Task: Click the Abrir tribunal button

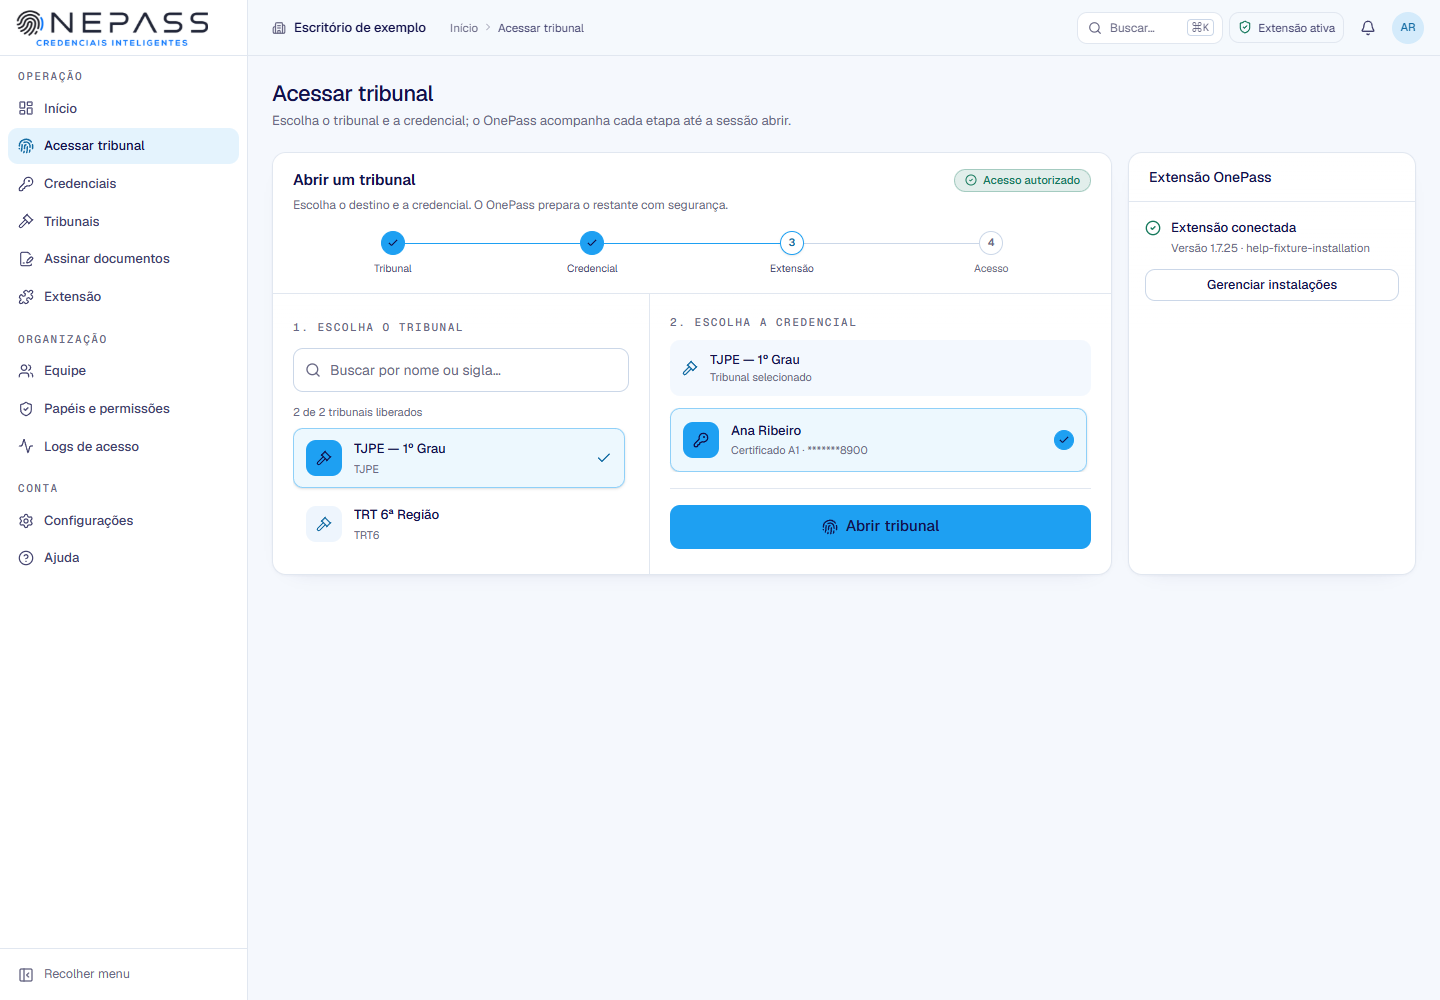Action: tap(880, 527)
